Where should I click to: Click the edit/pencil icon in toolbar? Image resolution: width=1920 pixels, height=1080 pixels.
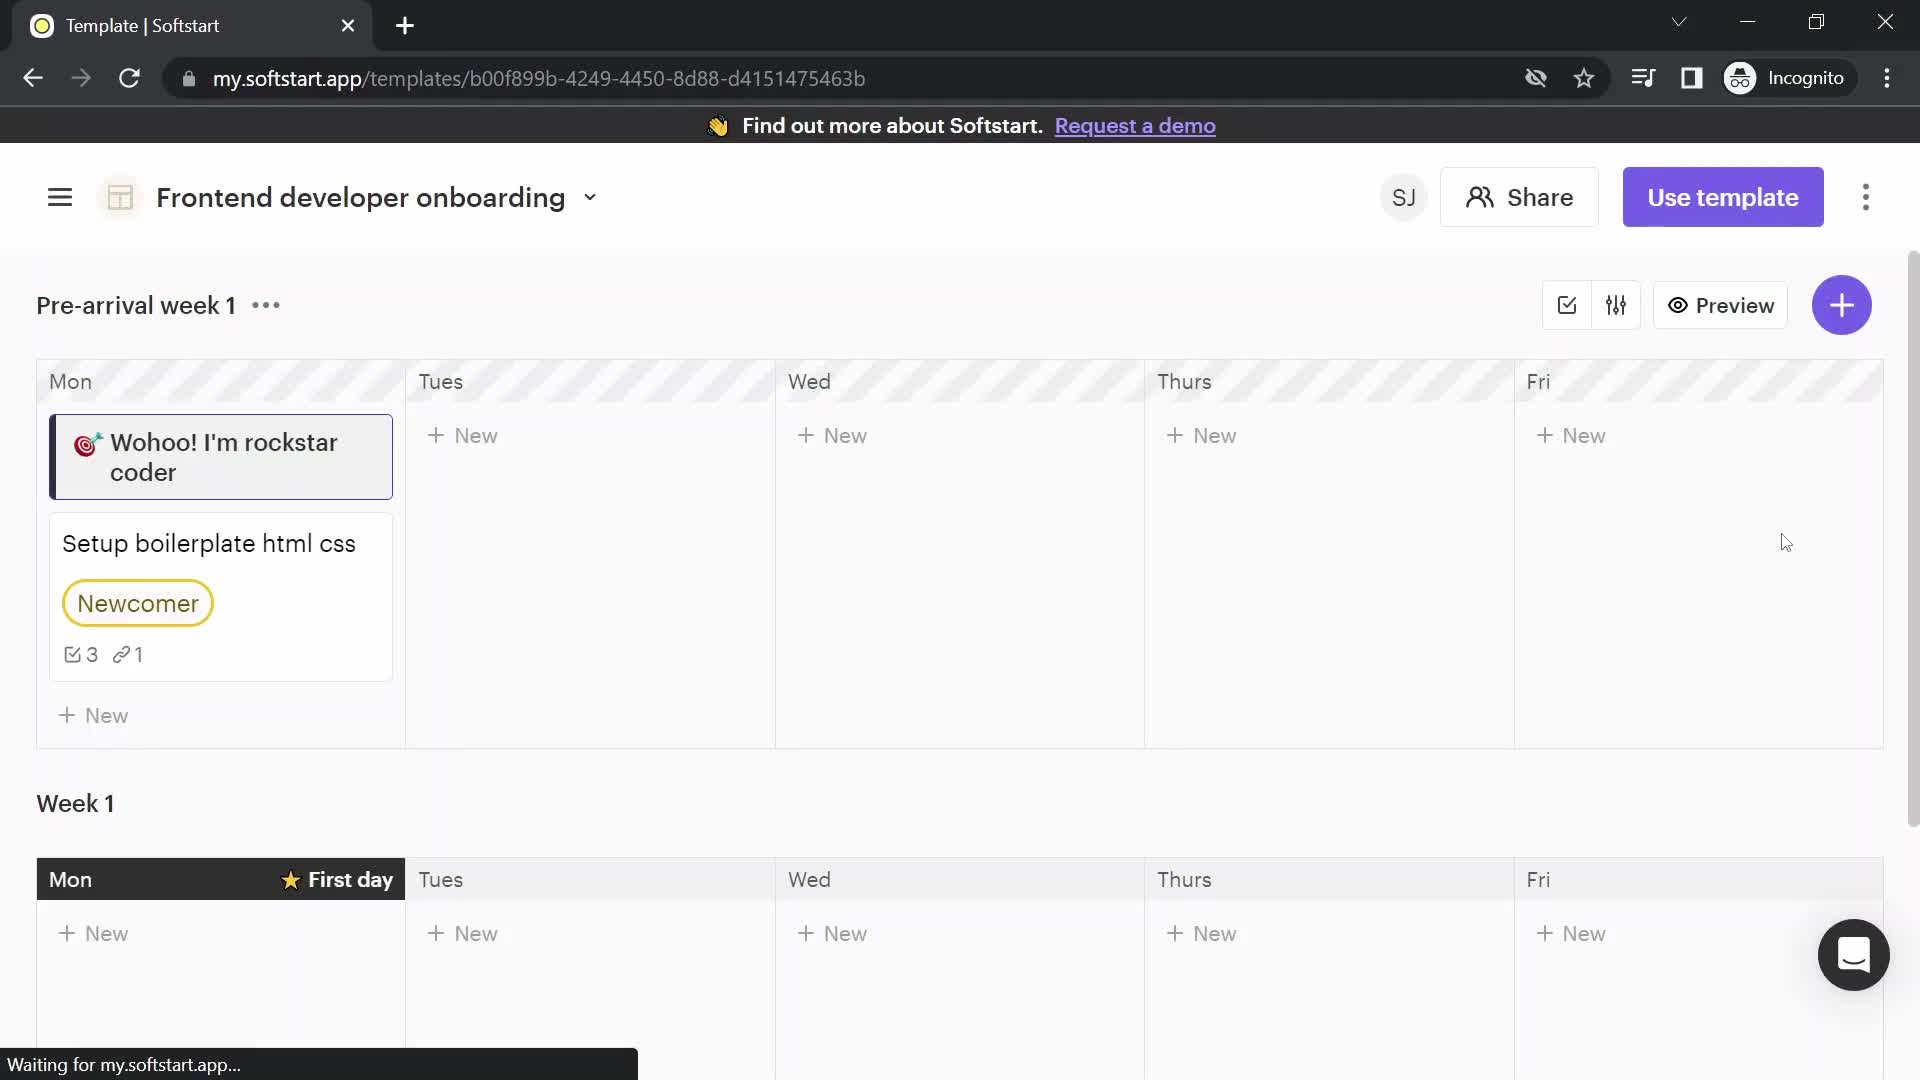tap(1568, 305)
